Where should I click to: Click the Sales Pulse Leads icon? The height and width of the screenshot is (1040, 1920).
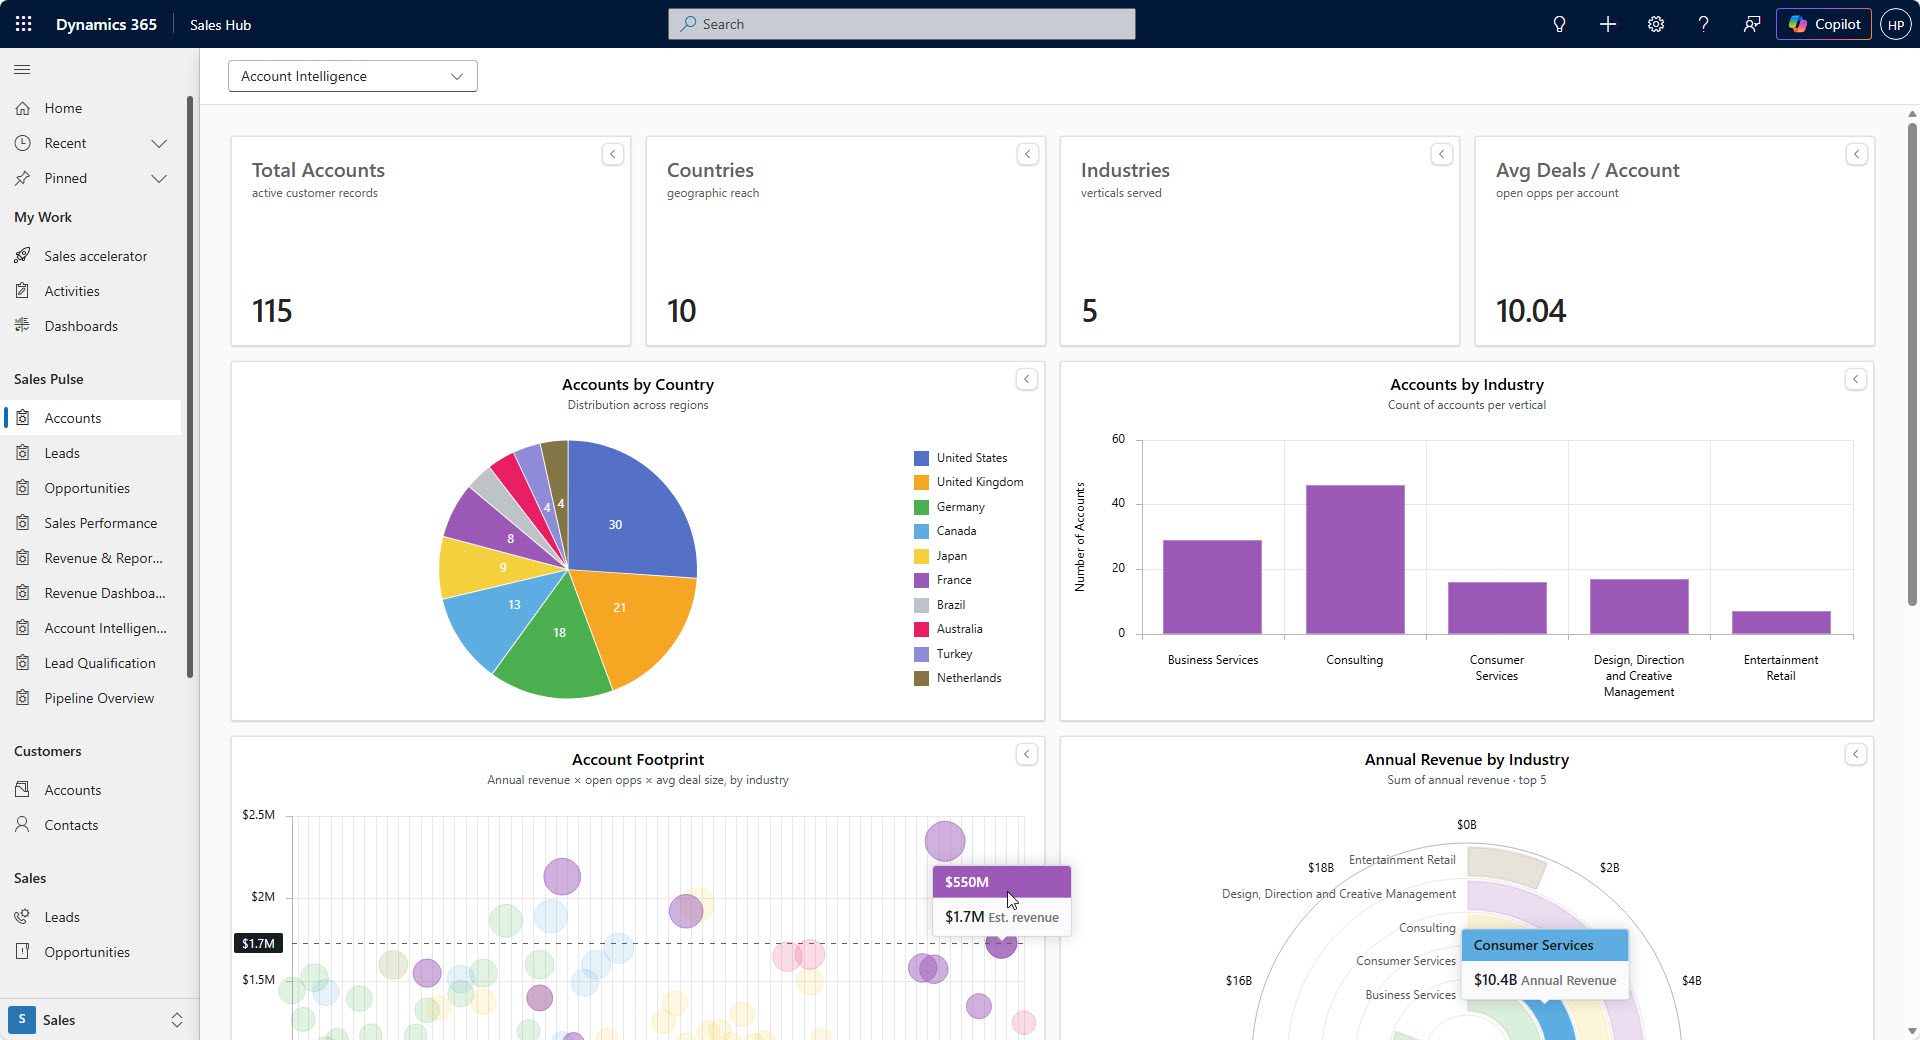23,453
